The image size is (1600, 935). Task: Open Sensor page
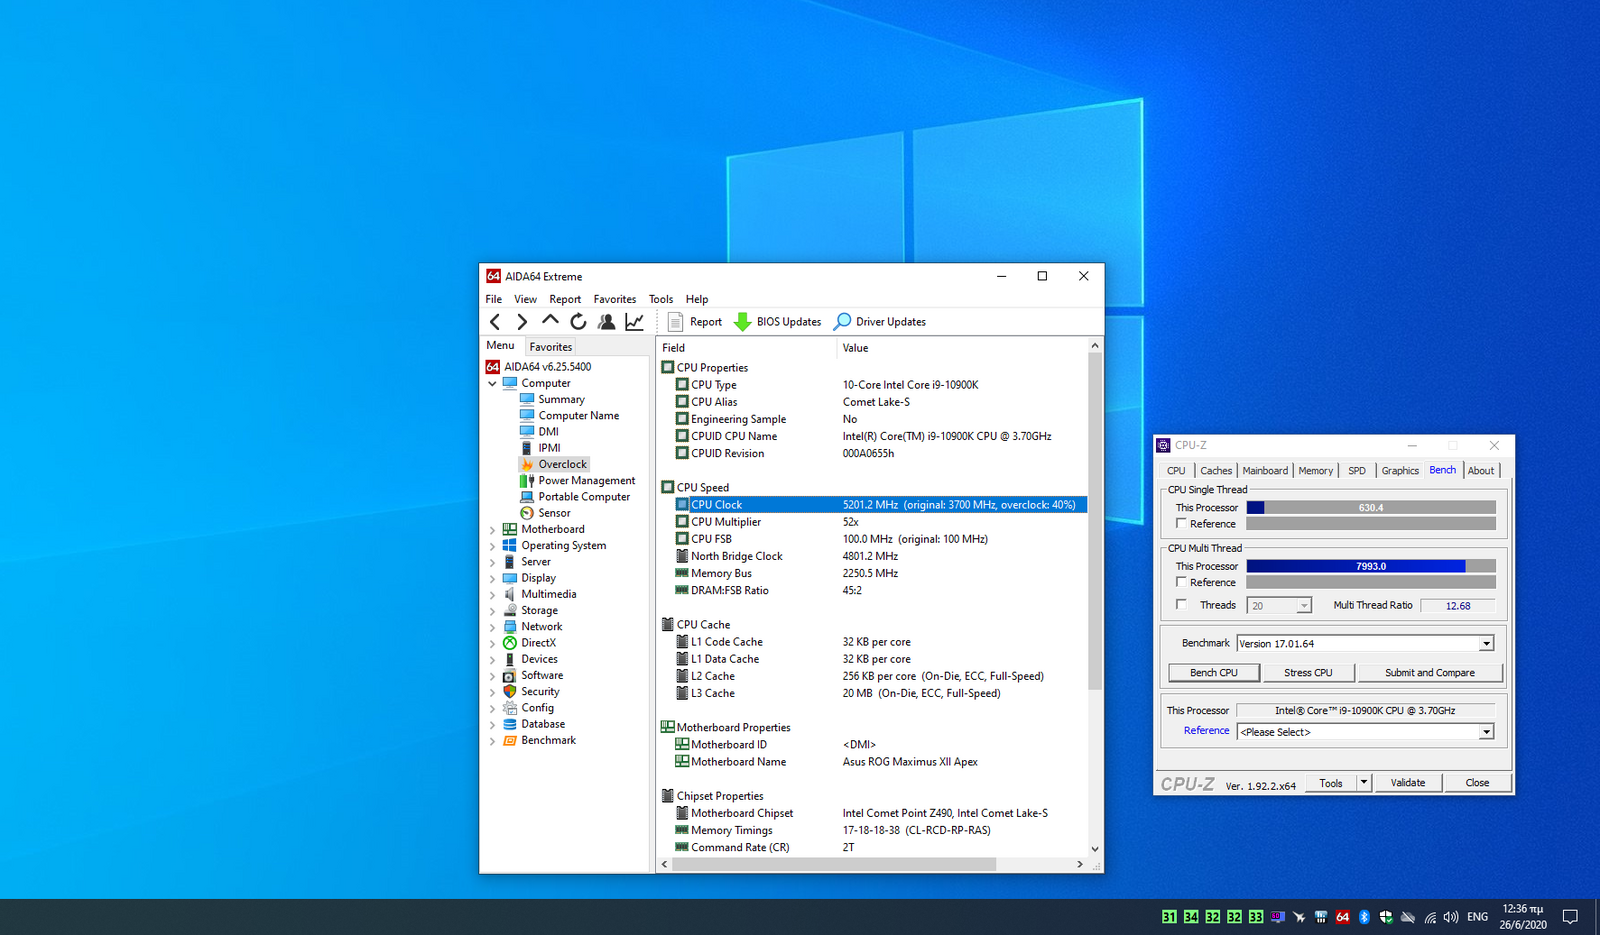tap(554, 513)
